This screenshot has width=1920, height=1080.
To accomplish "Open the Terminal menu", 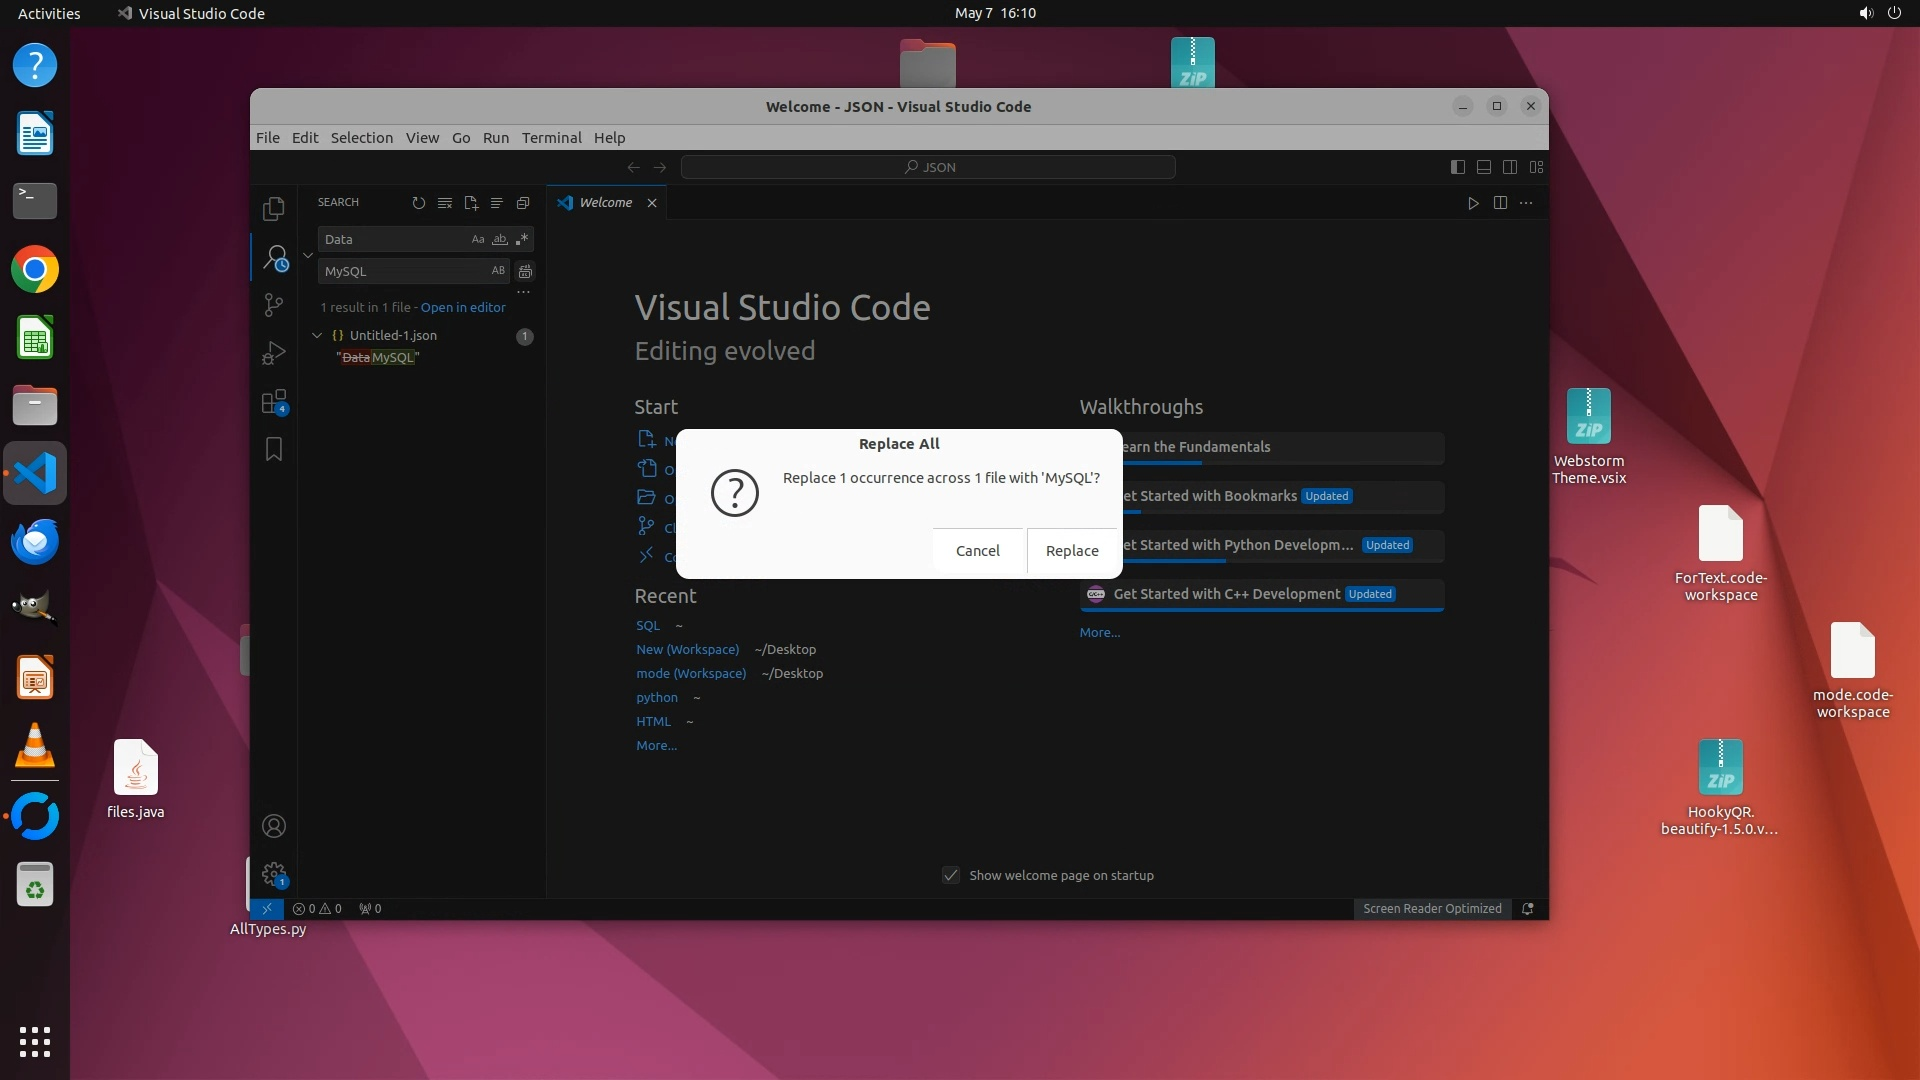I will (x=551, y=138).
